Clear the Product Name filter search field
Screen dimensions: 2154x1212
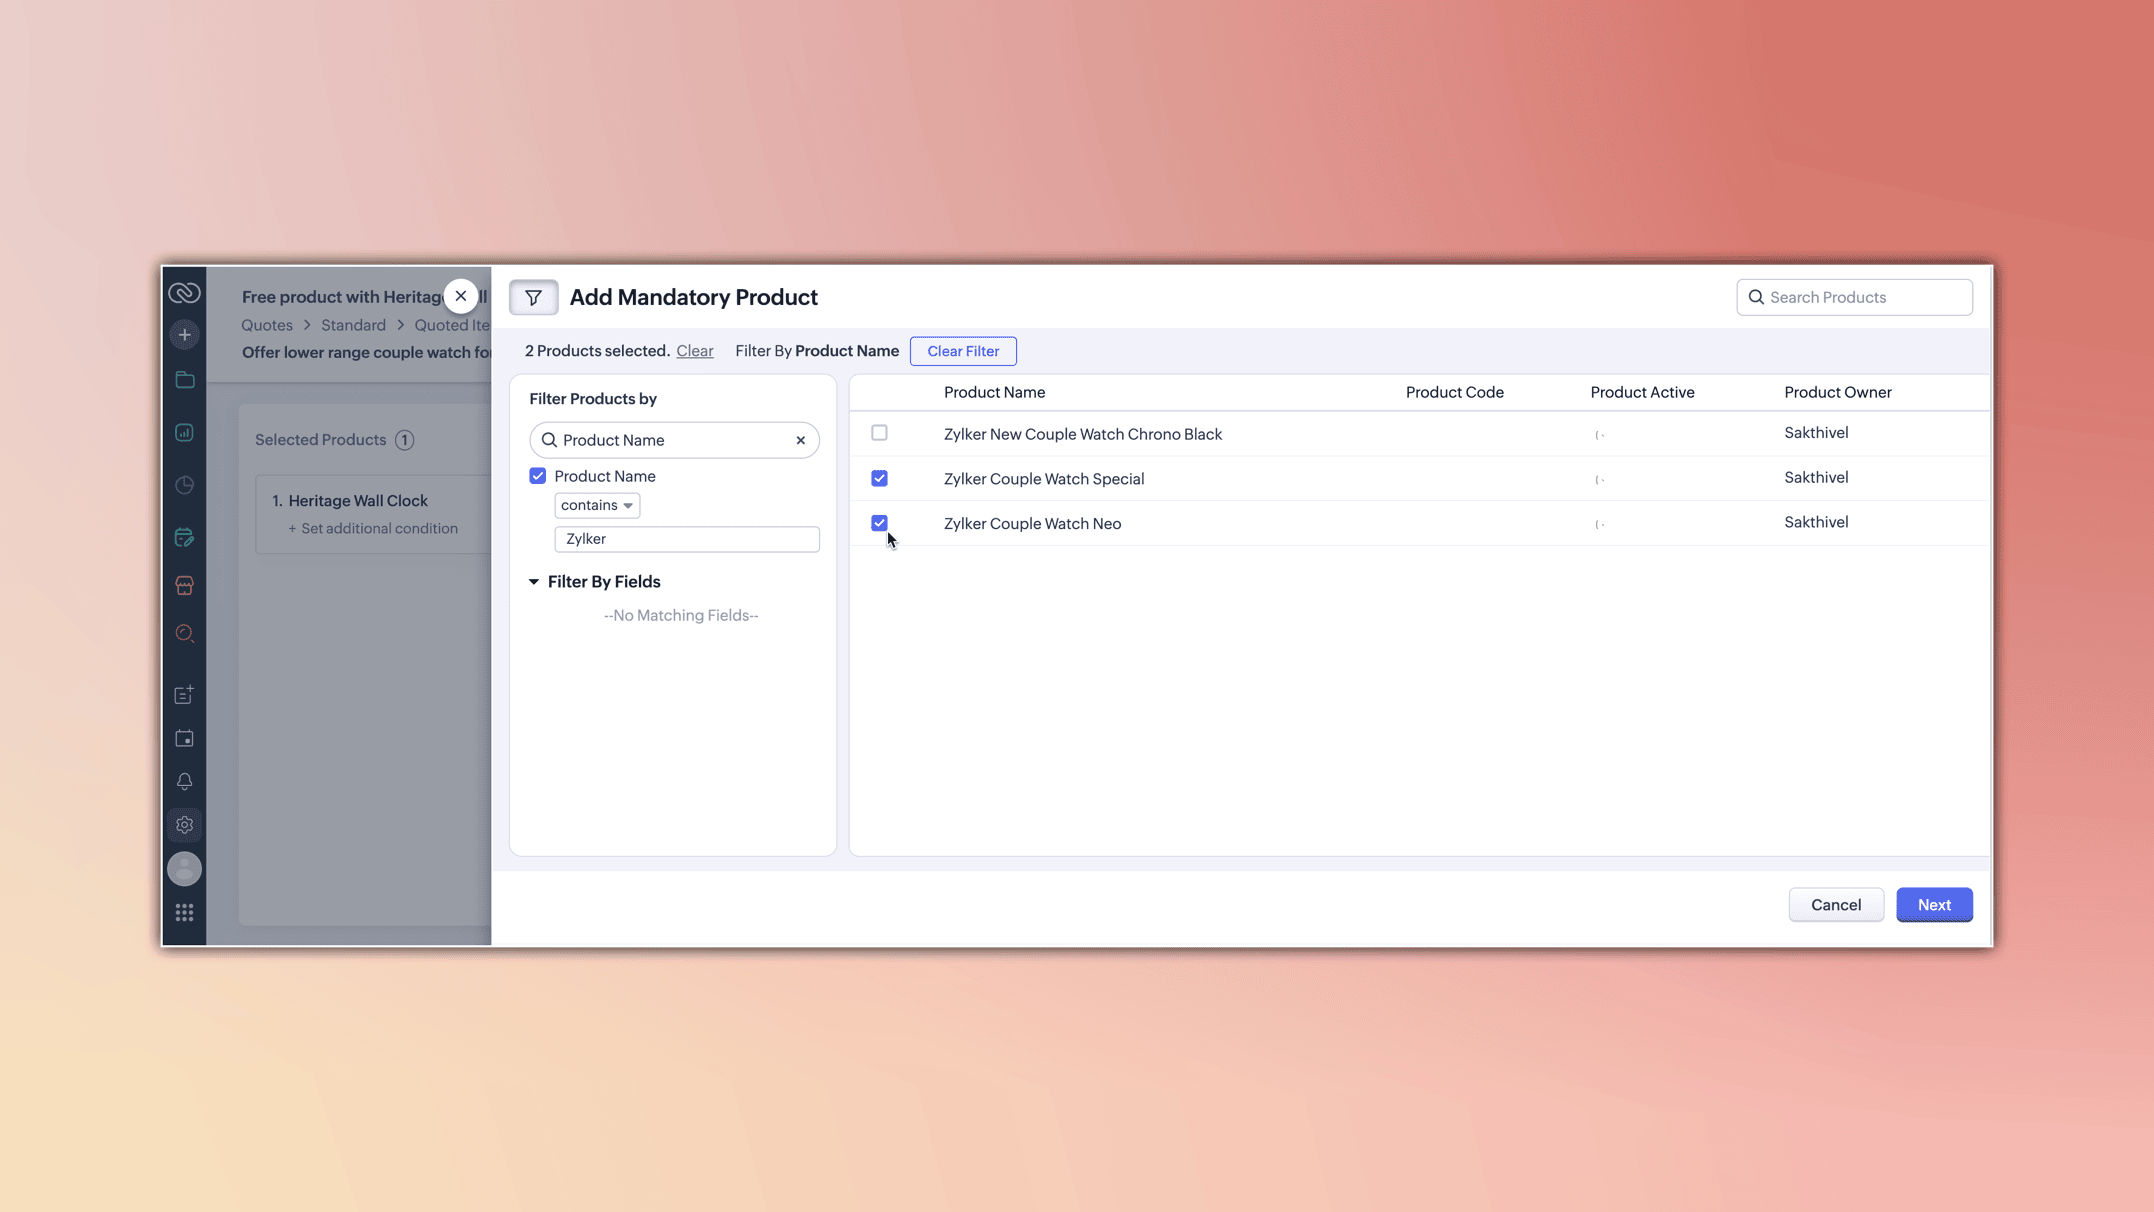point(800,440)
